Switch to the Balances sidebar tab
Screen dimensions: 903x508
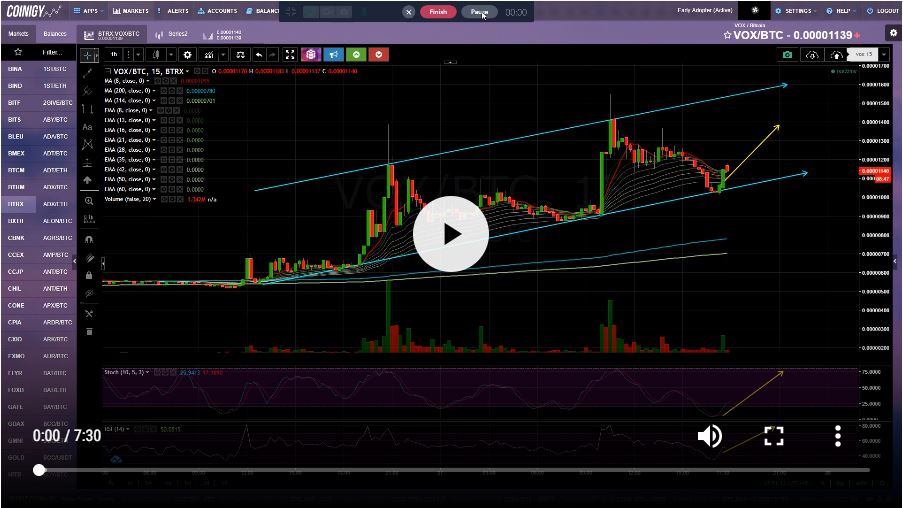click(55, 33)
